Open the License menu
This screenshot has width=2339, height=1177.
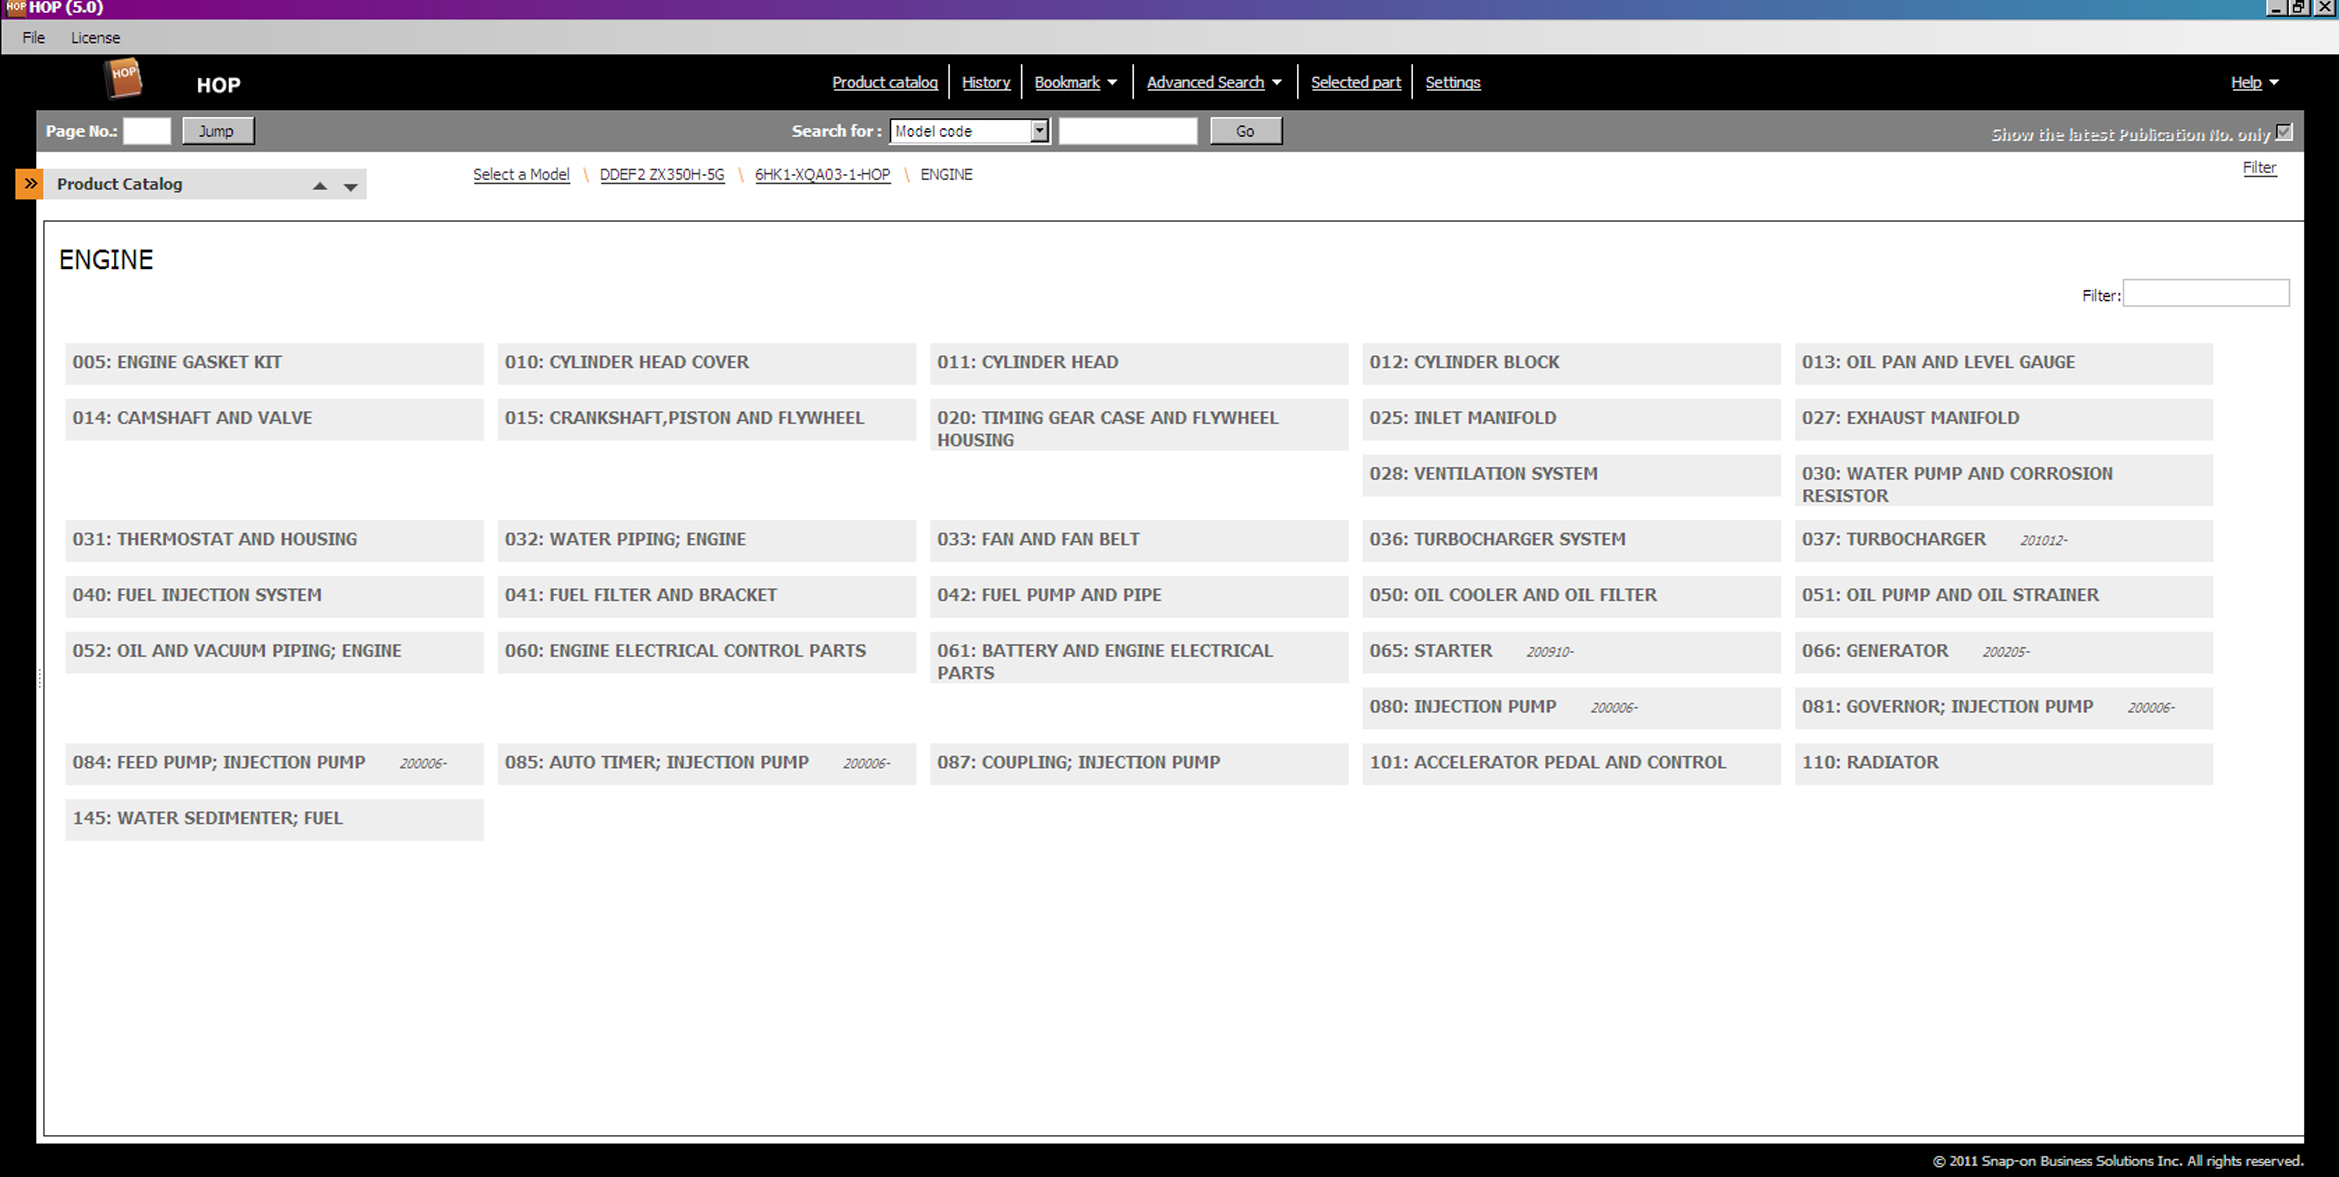tap(95, 38)
